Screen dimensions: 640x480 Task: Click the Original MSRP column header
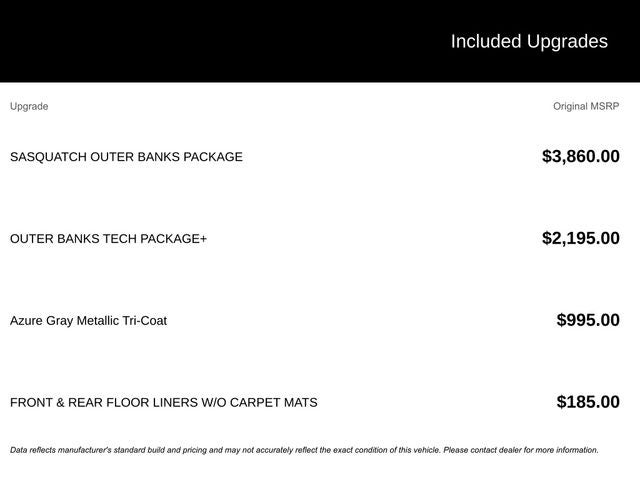(x=586, y=106)
